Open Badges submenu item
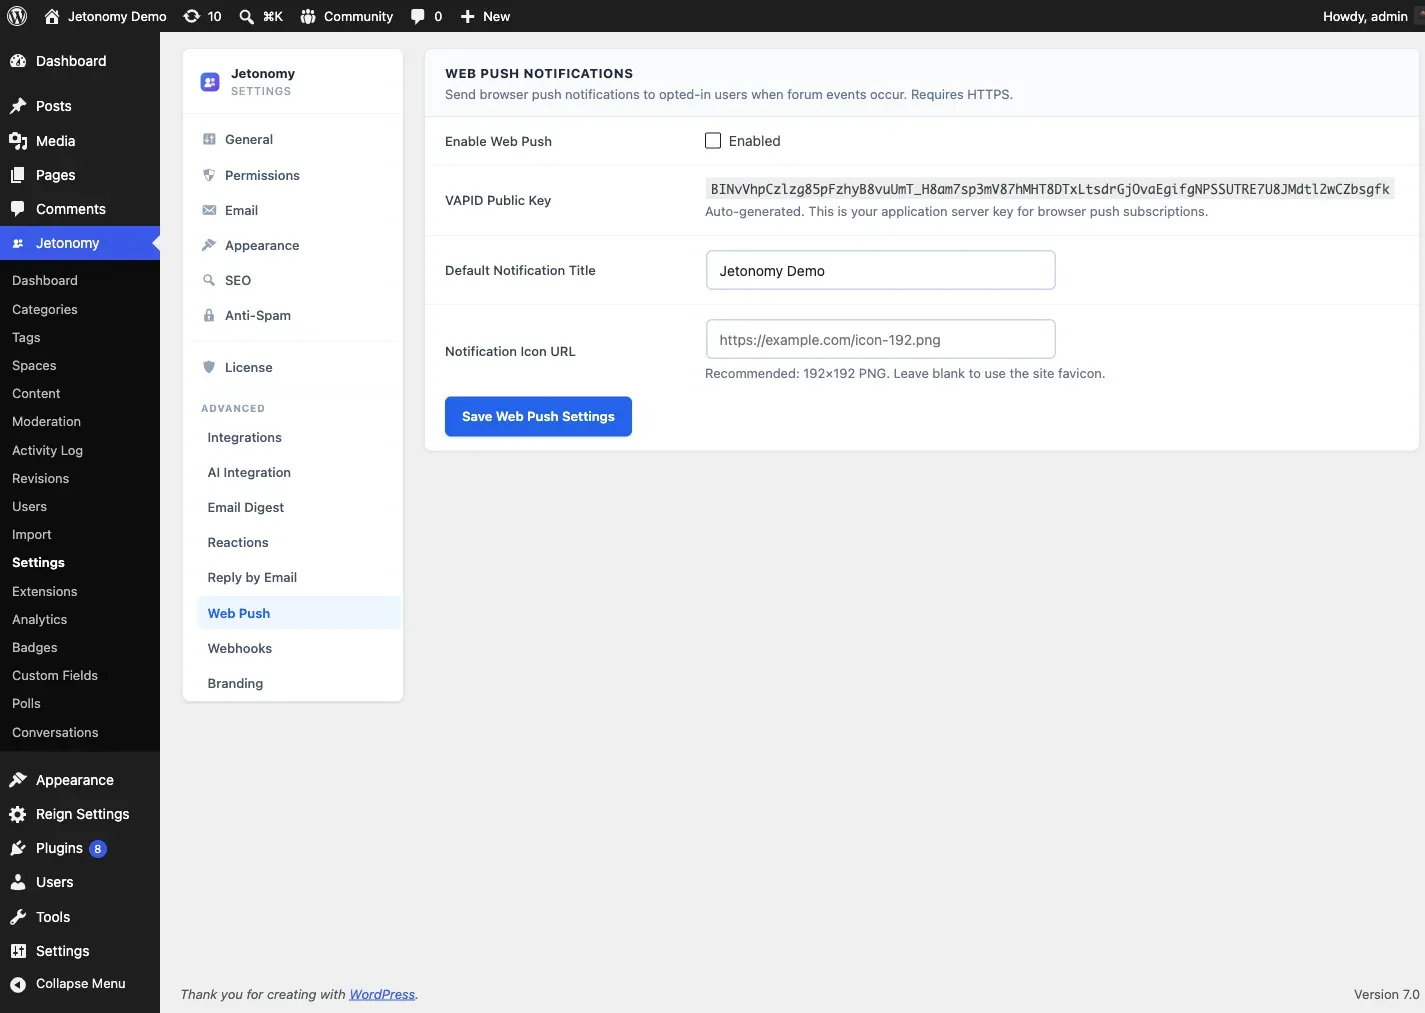 35,647
